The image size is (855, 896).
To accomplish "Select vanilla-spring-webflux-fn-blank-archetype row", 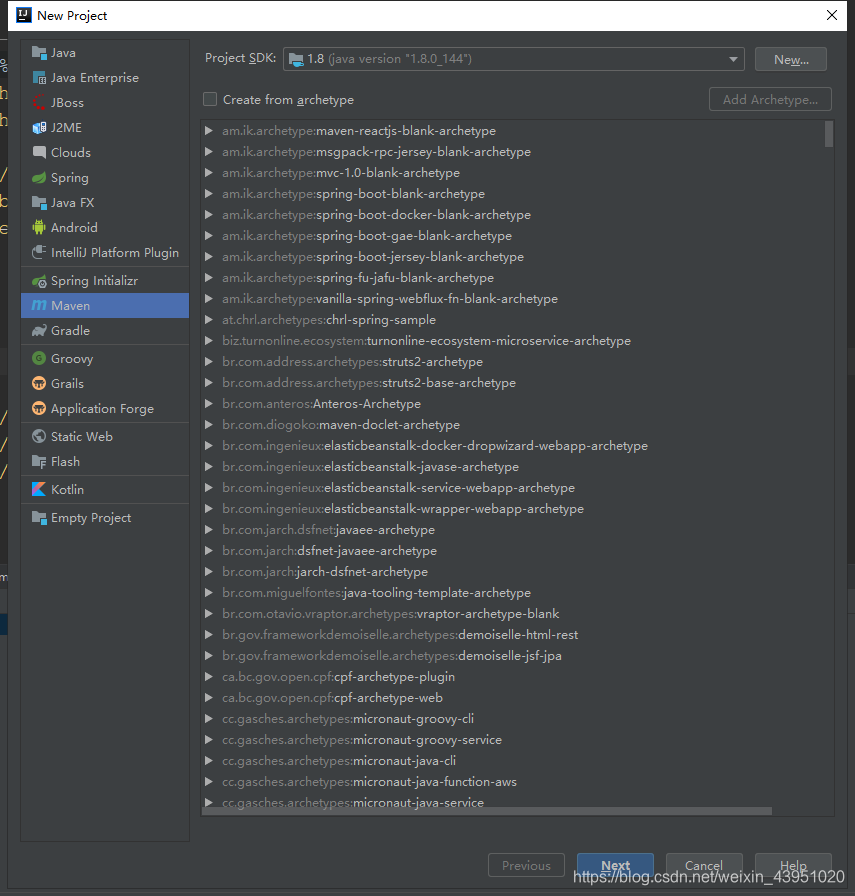I will point(513,299).
